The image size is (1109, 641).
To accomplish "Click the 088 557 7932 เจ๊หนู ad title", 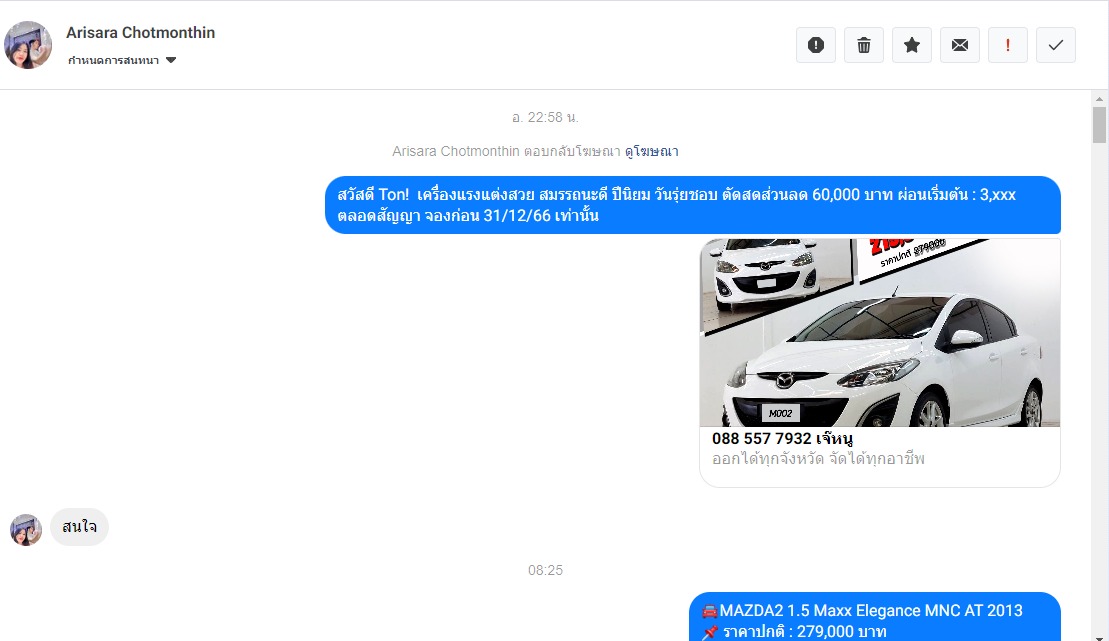I will click(782, 439).
